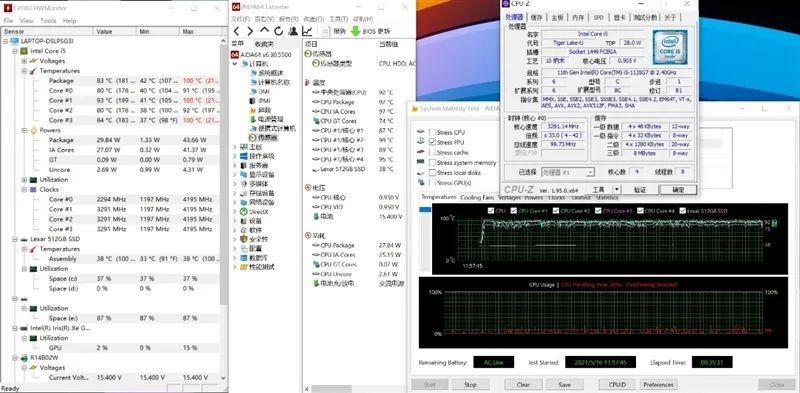The width and height of the screenshot is (800, 393).
Task: Enable the Stress CPU checkbox
Action: point(432,132)
